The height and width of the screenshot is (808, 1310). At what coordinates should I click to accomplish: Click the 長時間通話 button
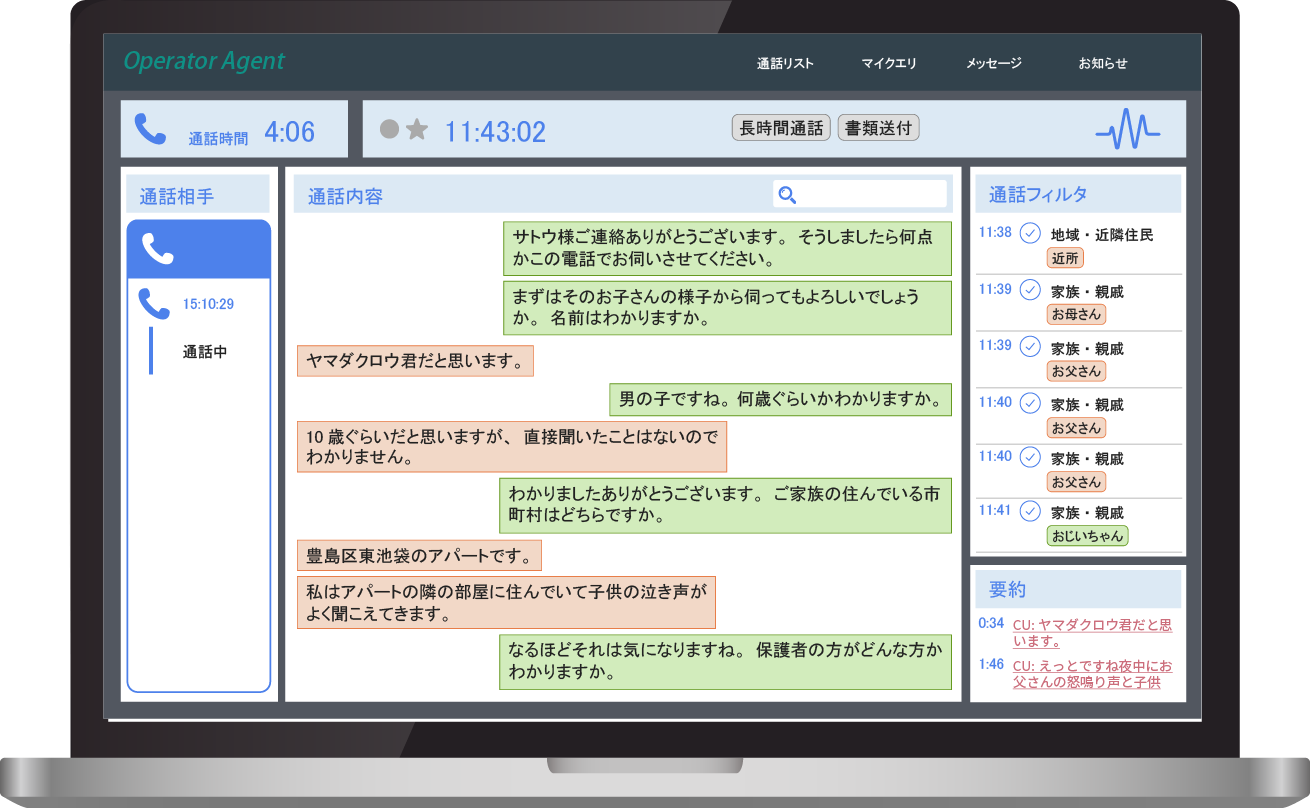(x=781, y=128)
